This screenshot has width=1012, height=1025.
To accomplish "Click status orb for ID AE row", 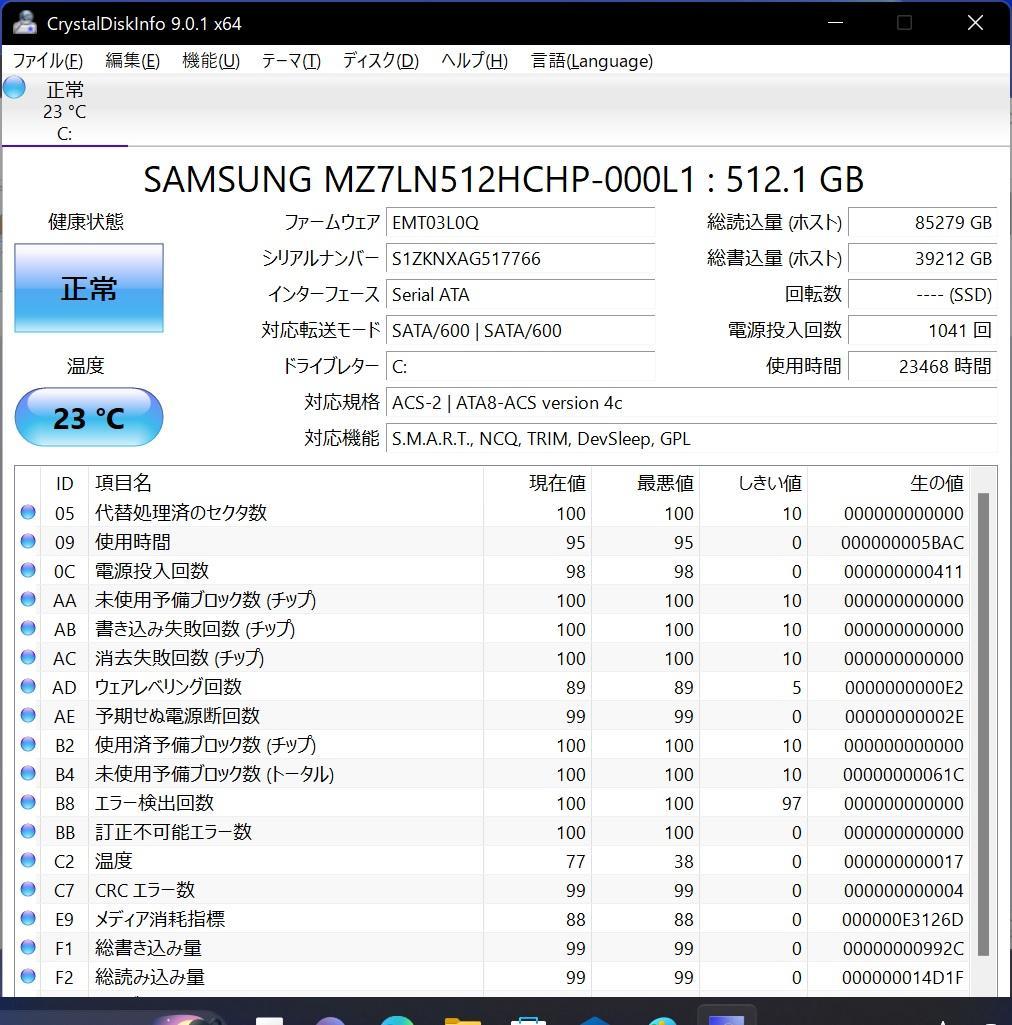I will 27,715.
